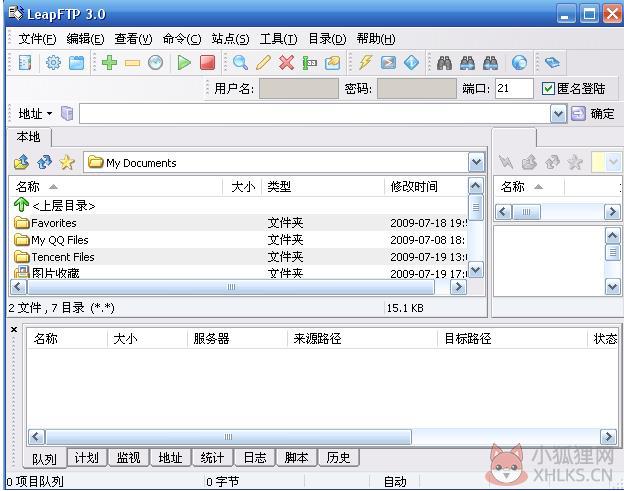Stop transfer with red square icon
This screenshot has height=491, width=624.
coord(207,63)
